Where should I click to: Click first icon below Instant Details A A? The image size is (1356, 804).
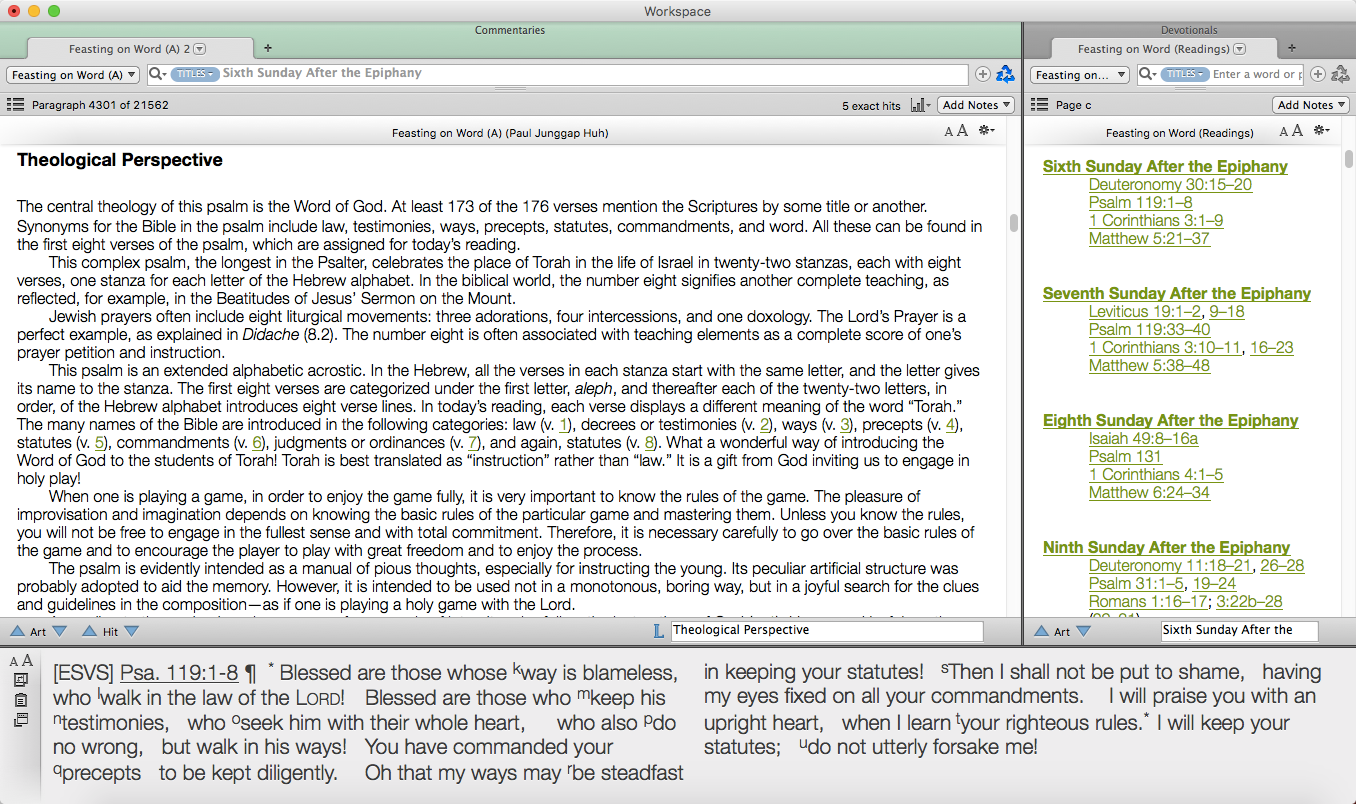coord(21,680)
